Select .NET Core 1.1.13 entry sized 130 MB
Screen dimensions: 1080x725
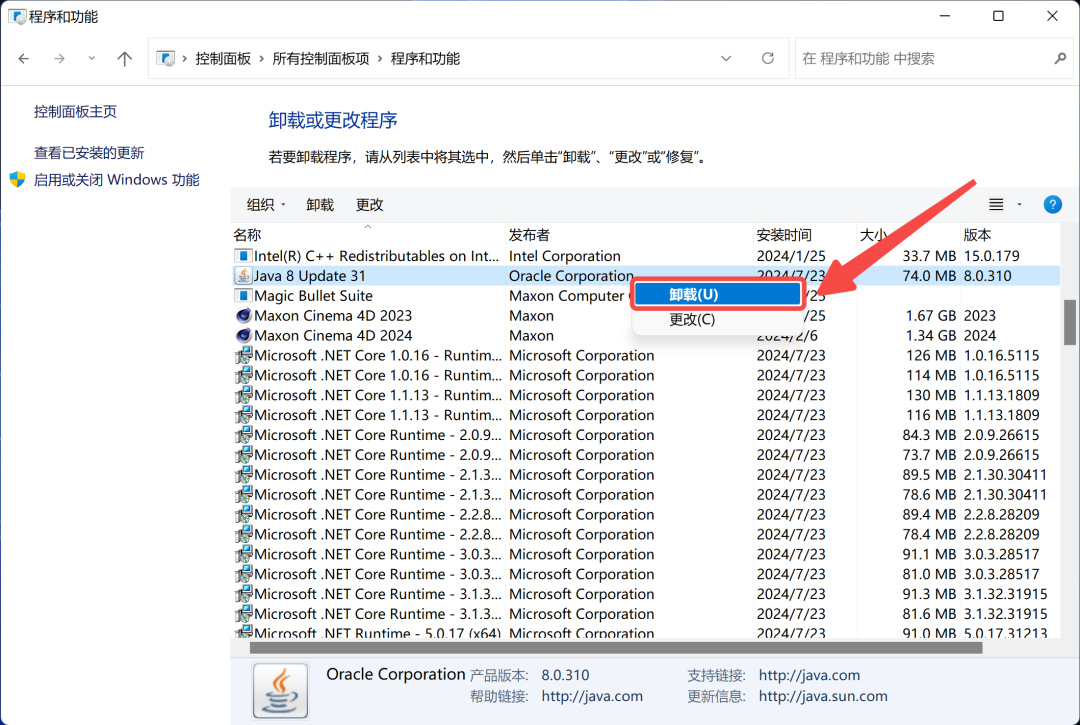point(645,396)
